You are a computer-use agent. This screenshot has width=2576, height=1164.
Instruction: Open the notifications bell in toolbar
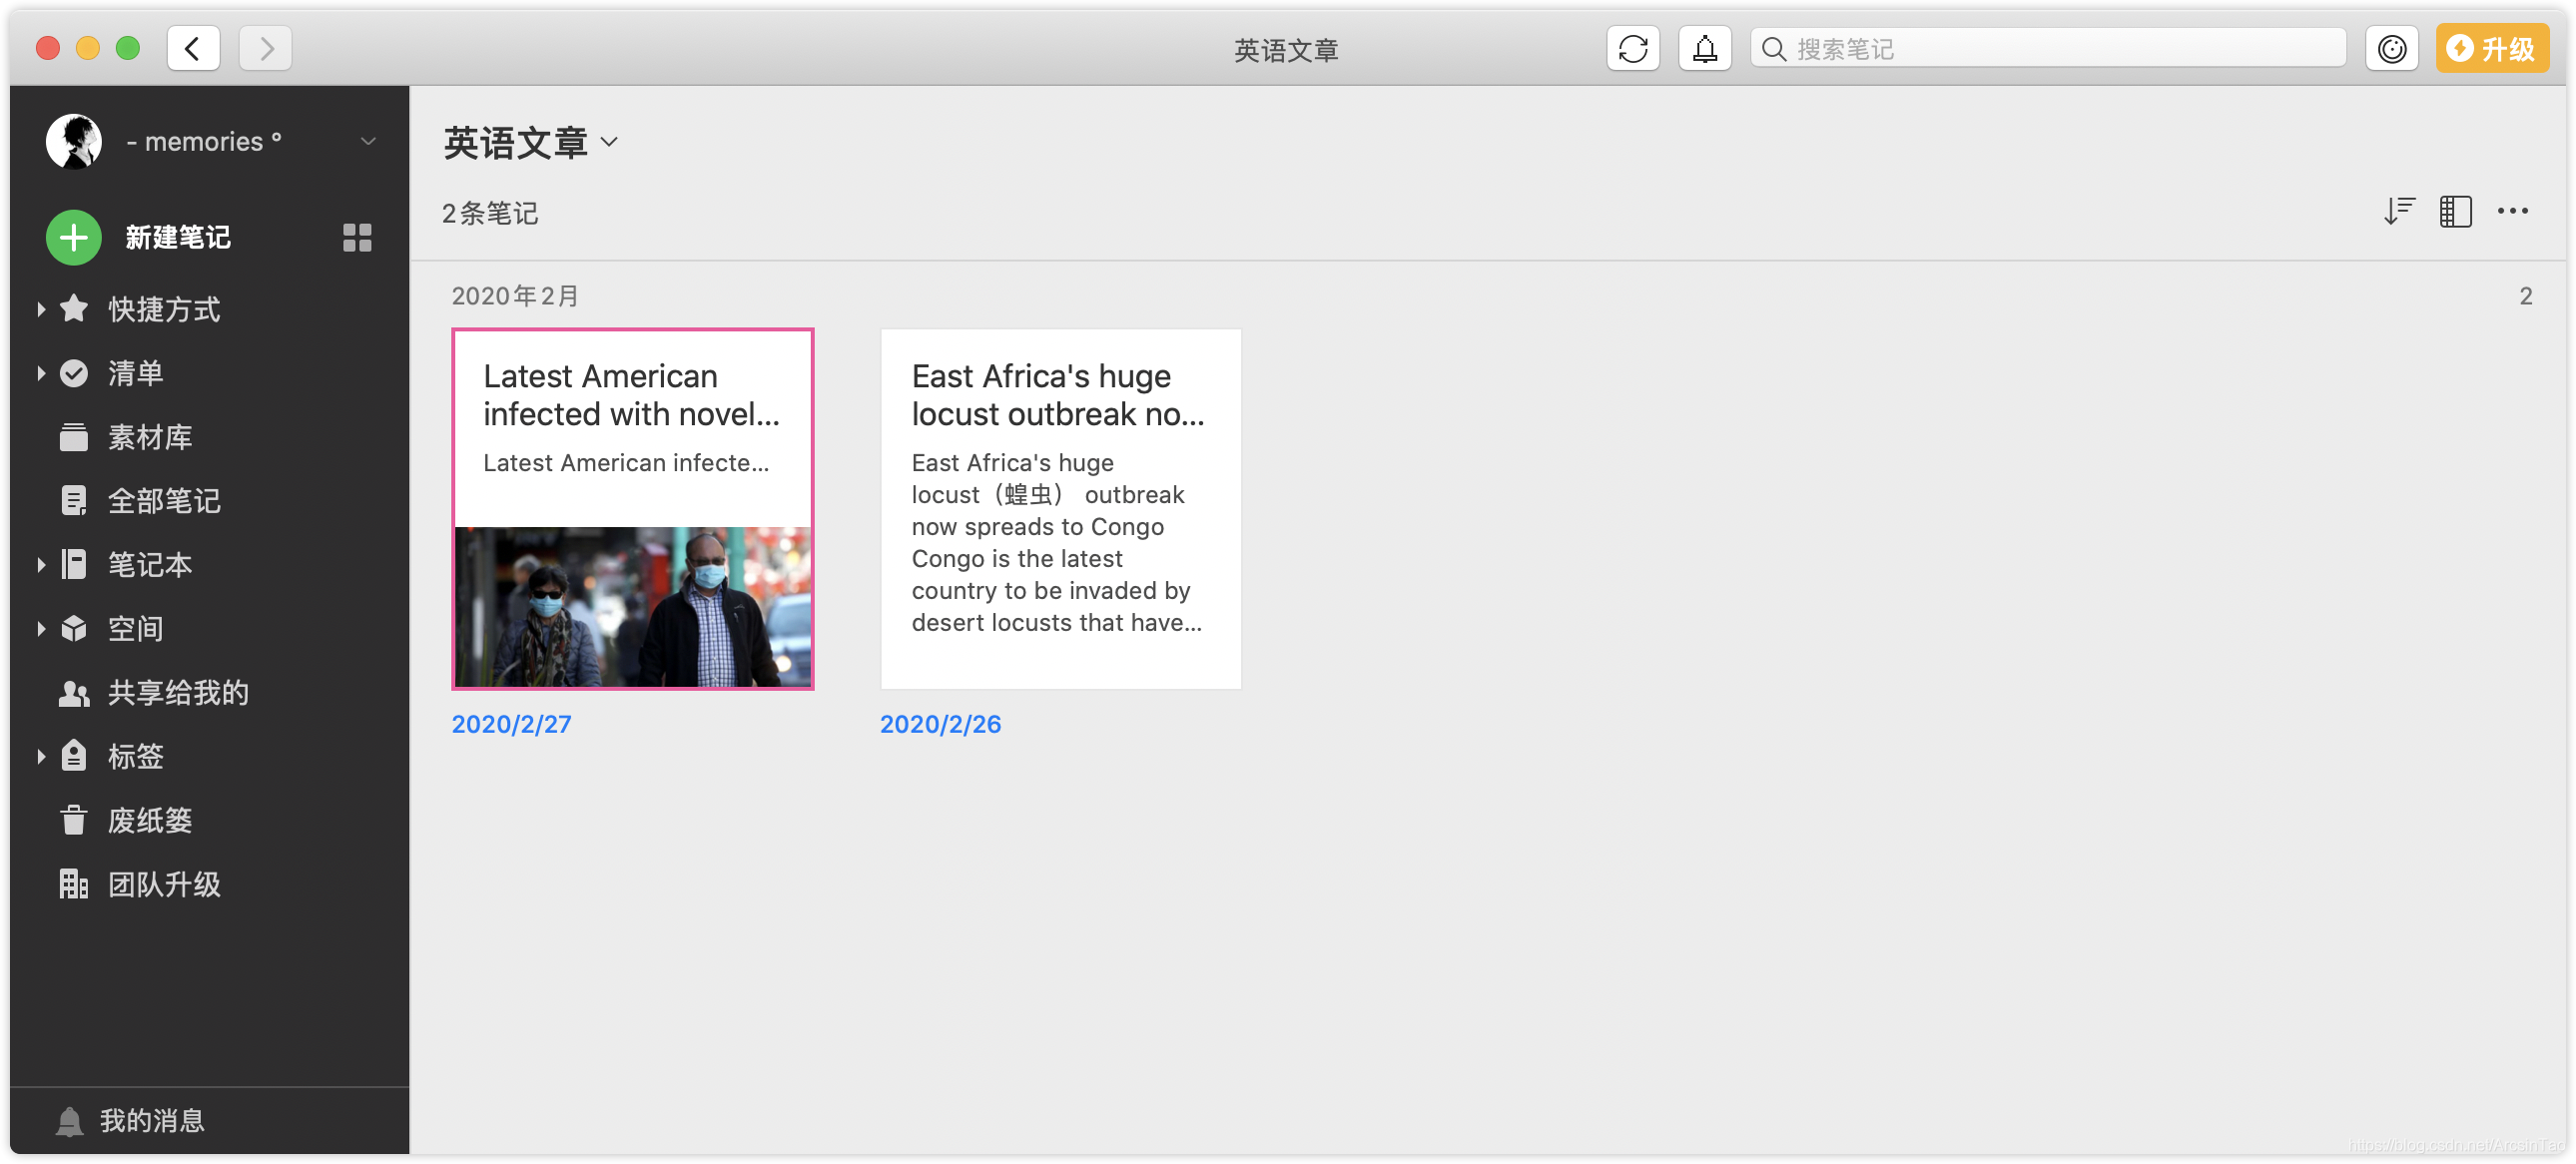click(1704, 48)
